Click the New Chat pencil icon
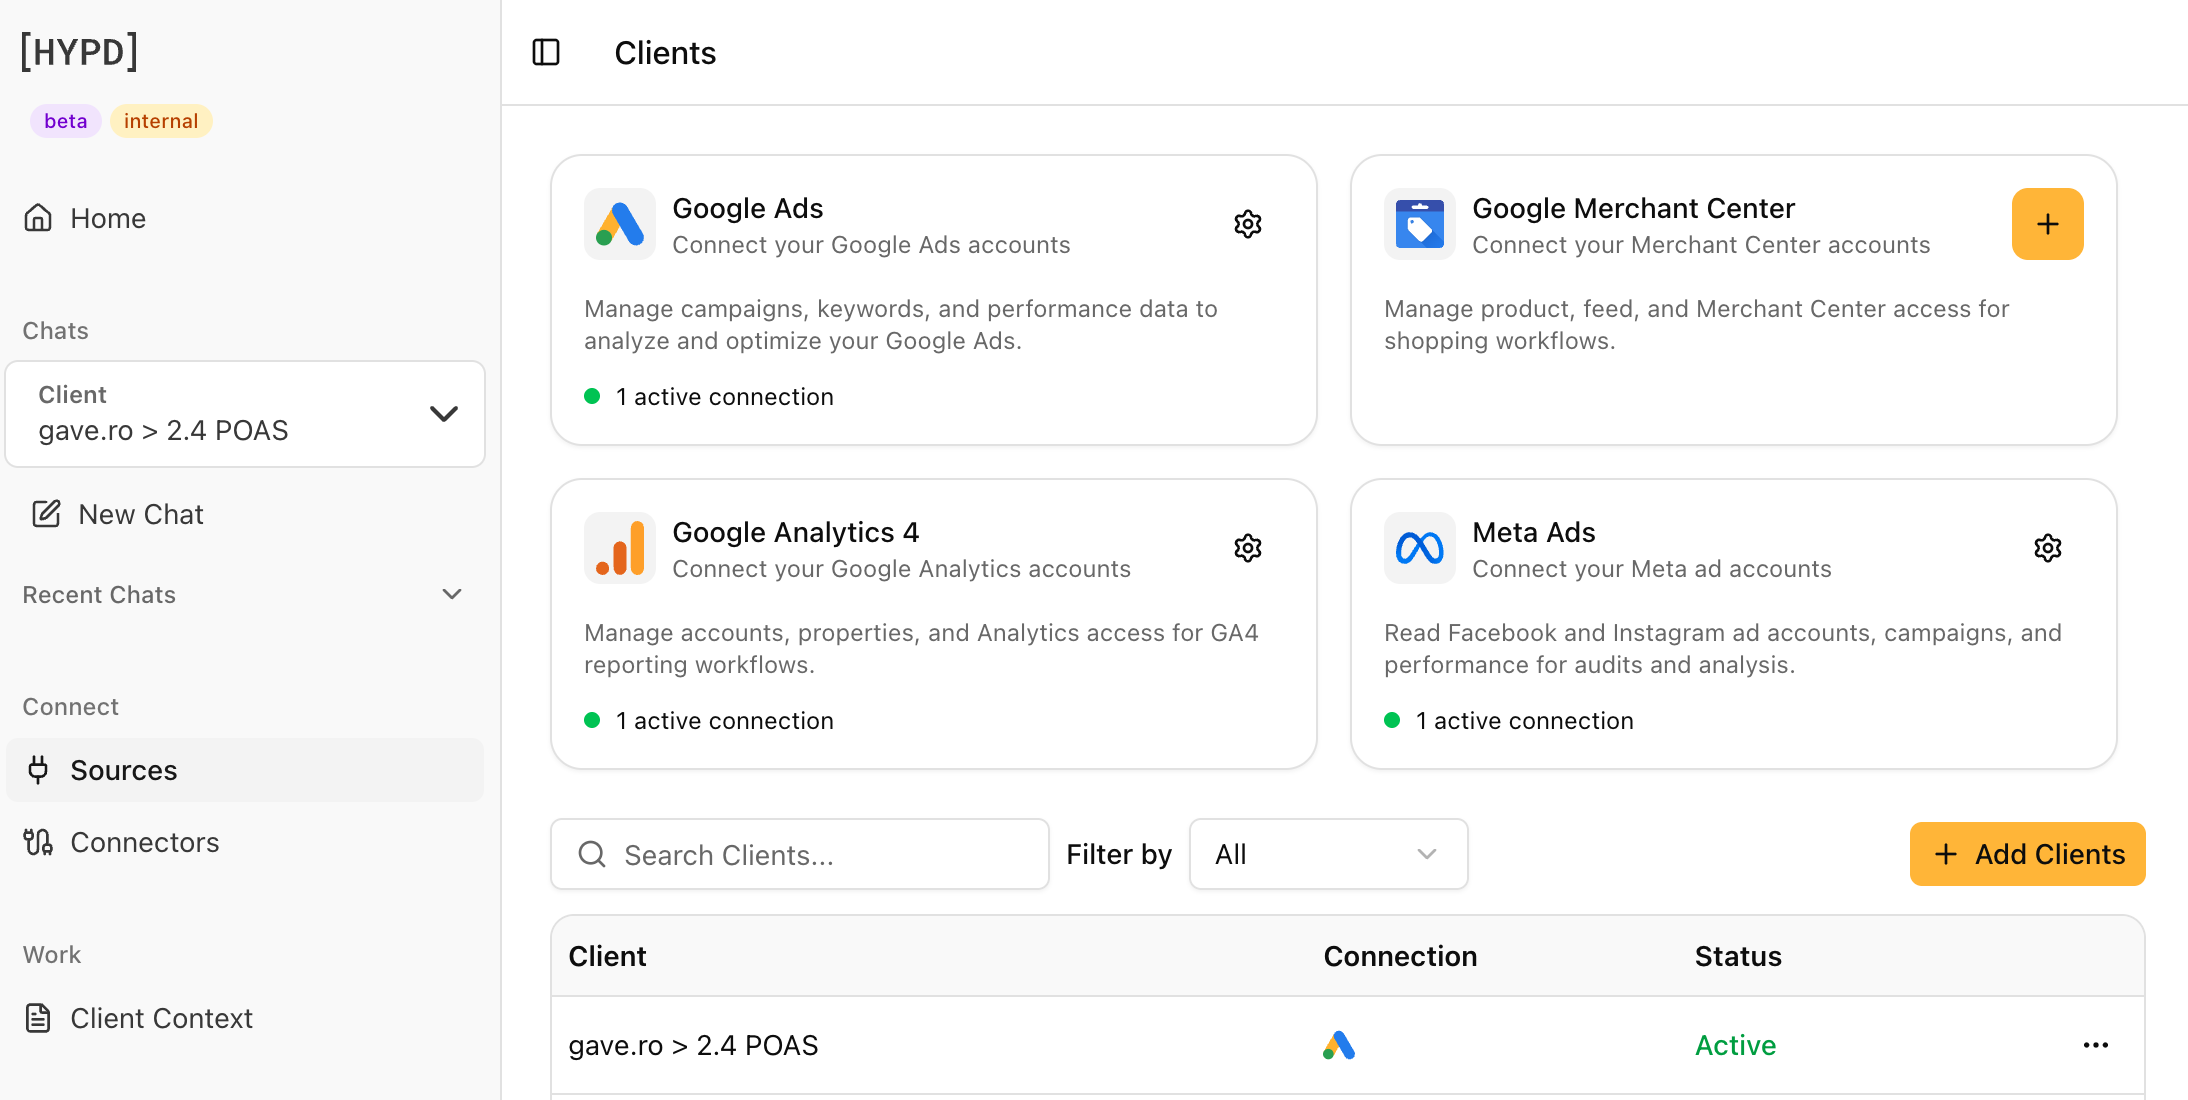Image resolution: width=2188 pixels, height=1100 pixels. click(46, 514)
